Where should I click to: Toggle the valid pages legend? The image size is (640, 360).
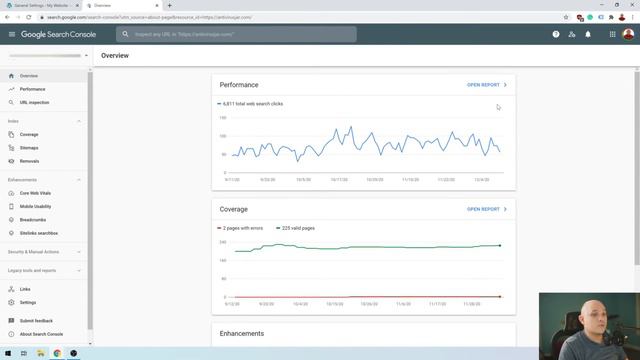point(296,228)
